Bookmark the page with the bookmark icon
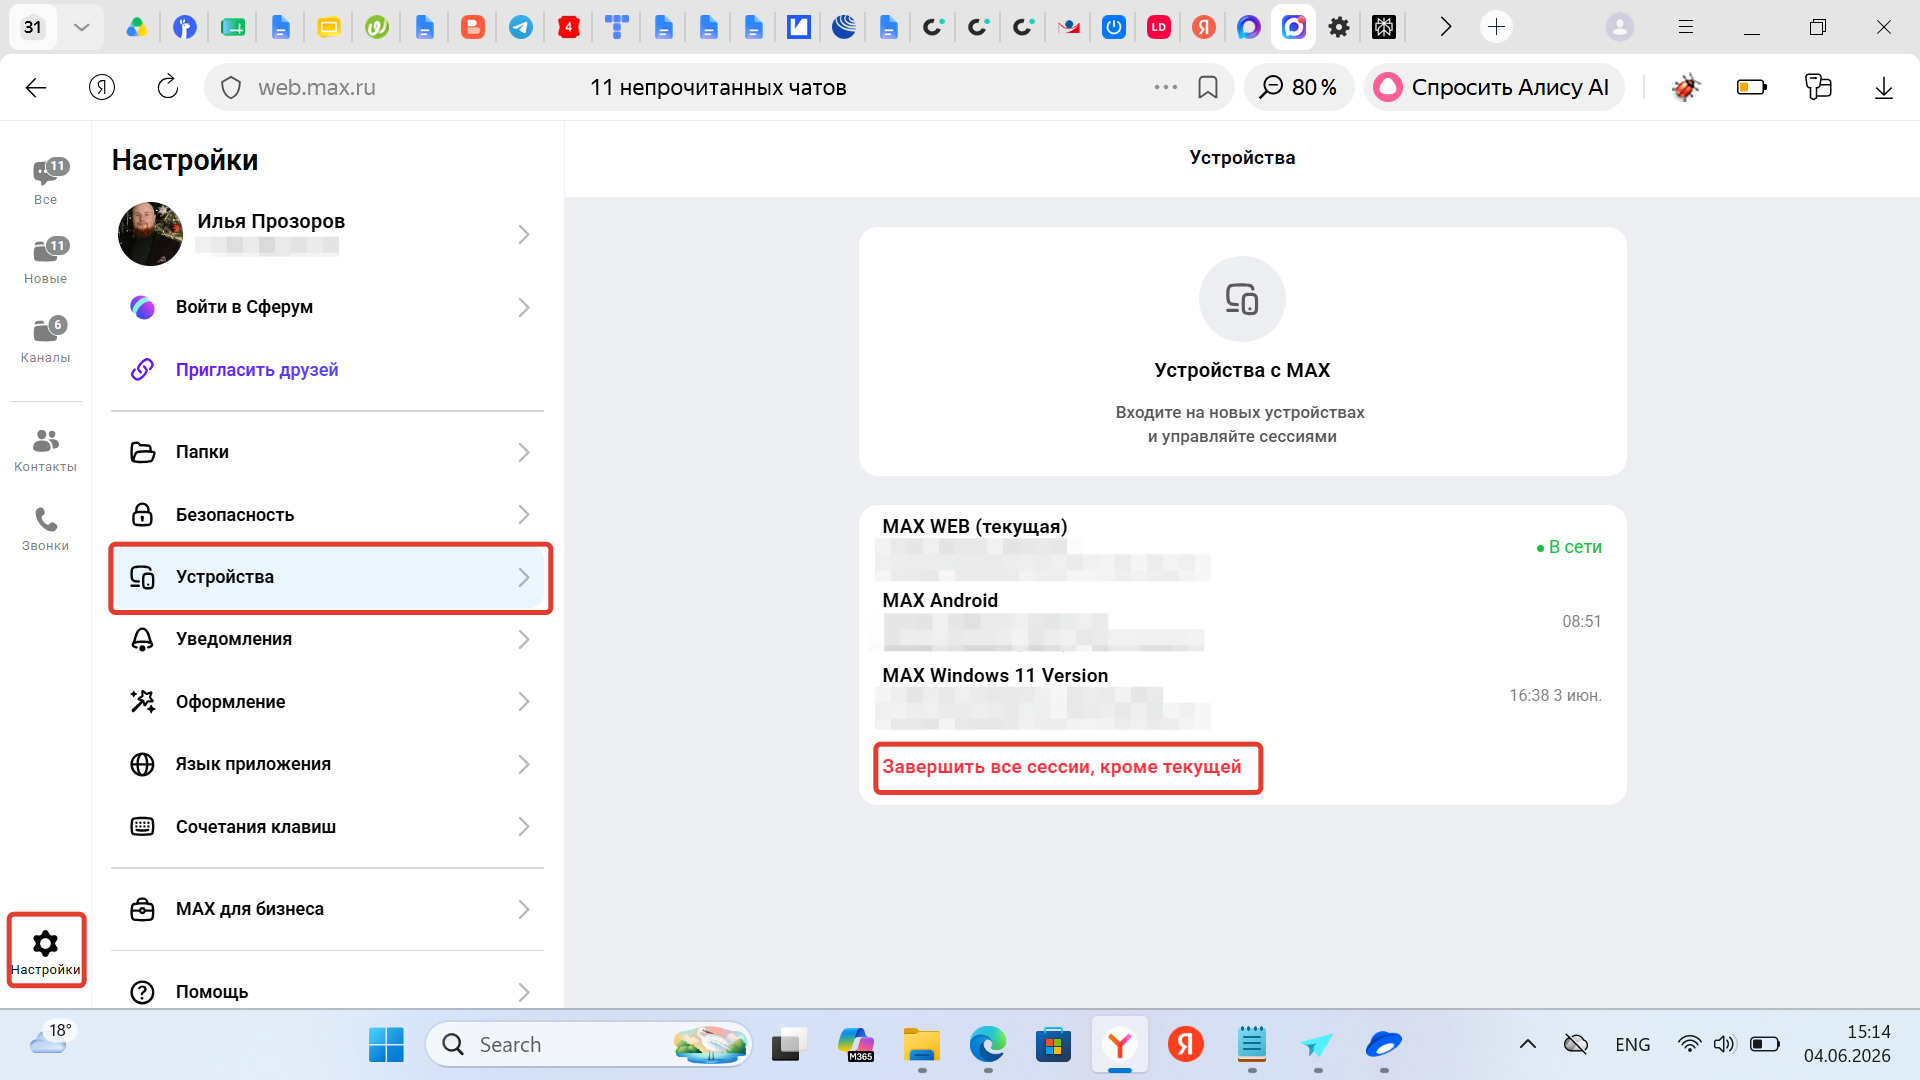Image resolution: width=1920 pixels, height=1080 pixels. 1208,88
